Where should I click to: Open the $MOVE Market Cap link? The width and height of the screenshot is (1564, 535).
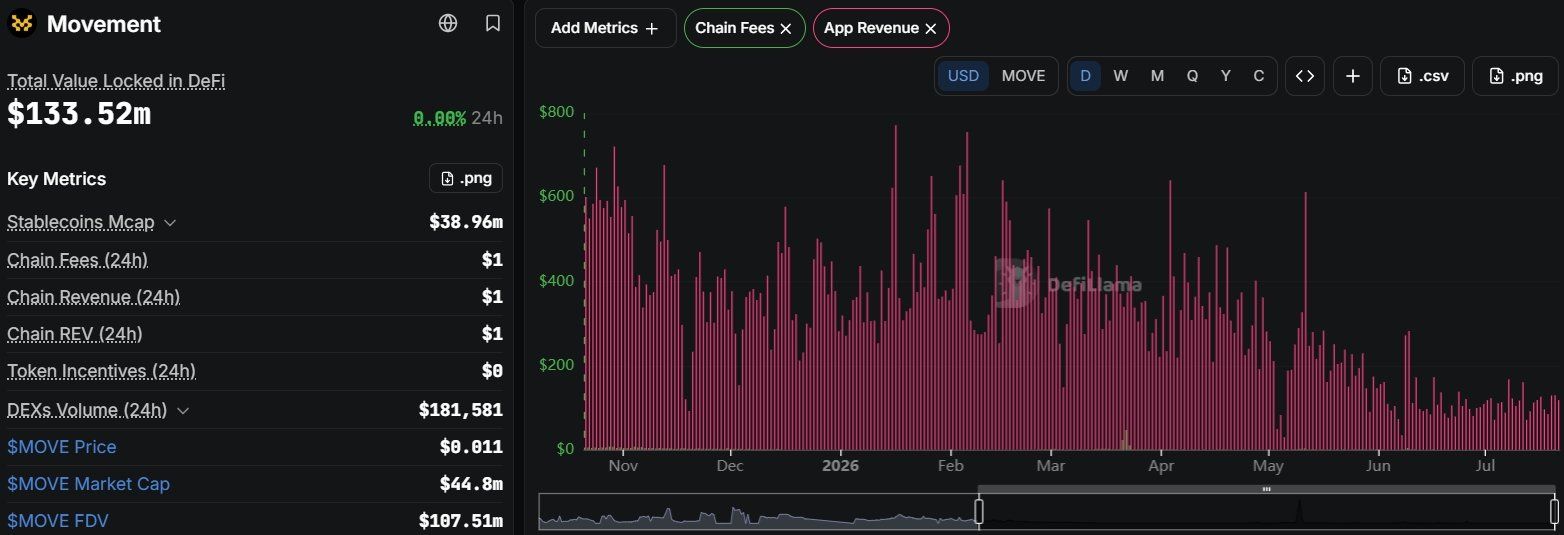88,484
